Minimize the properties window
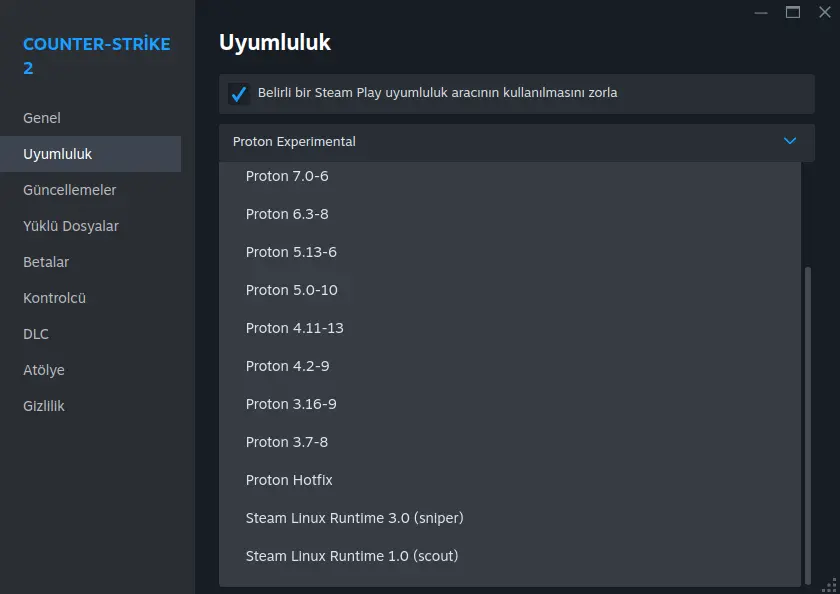 tap(761, 12)
